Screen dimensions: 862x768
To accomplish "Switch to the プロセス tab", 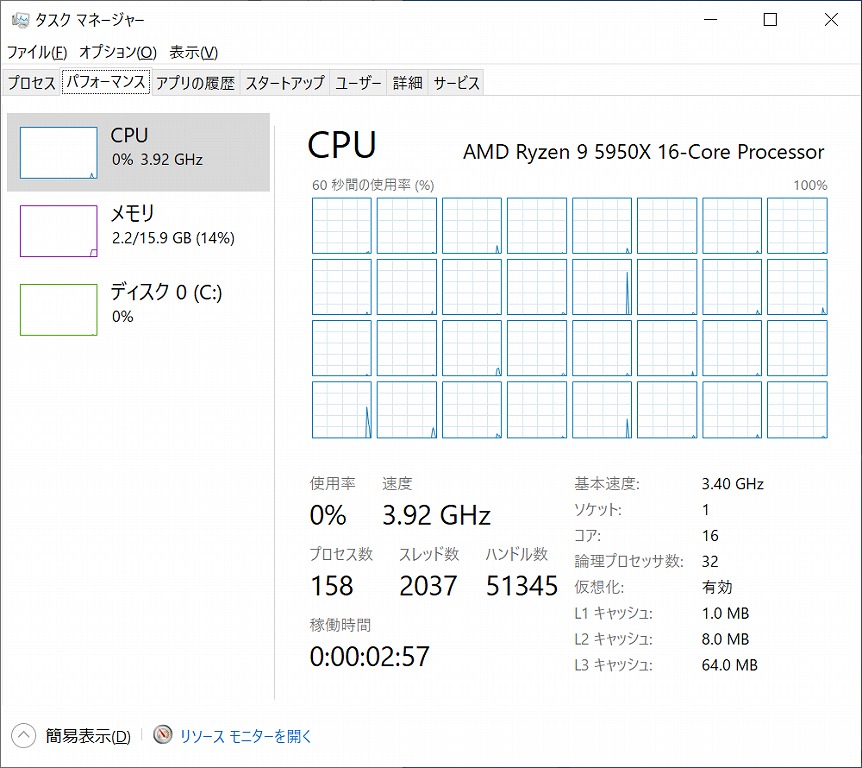I will click(31, 84).
